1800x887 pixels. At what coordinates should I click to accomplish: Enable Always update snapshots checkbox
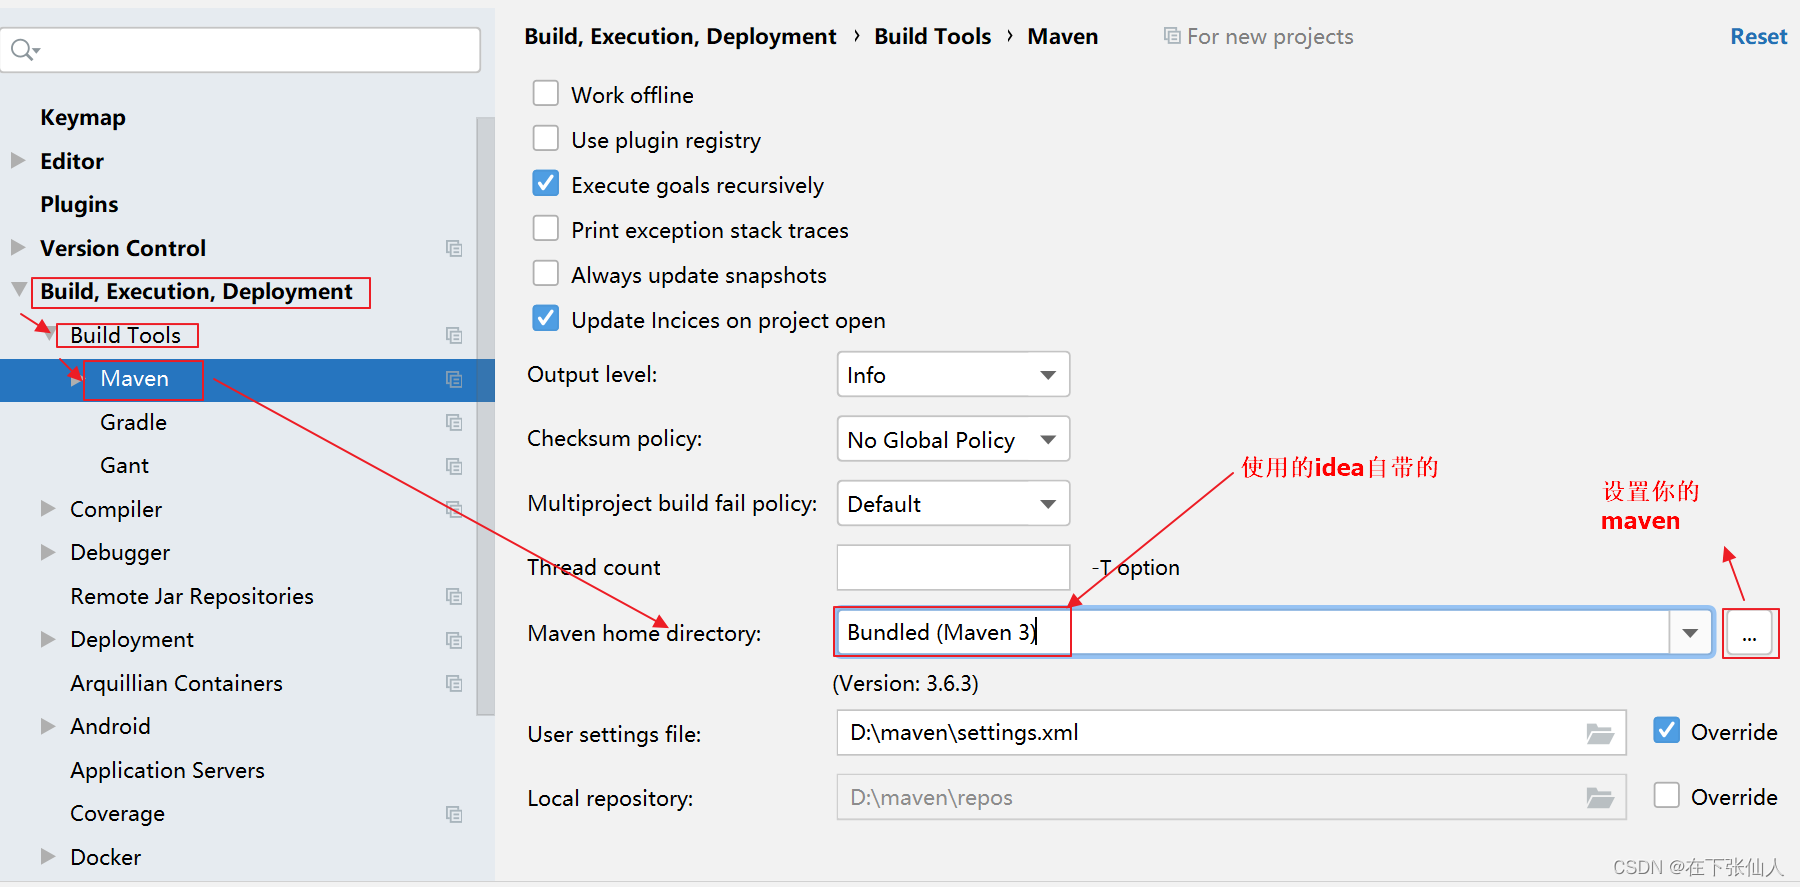[x=546, y=273]
